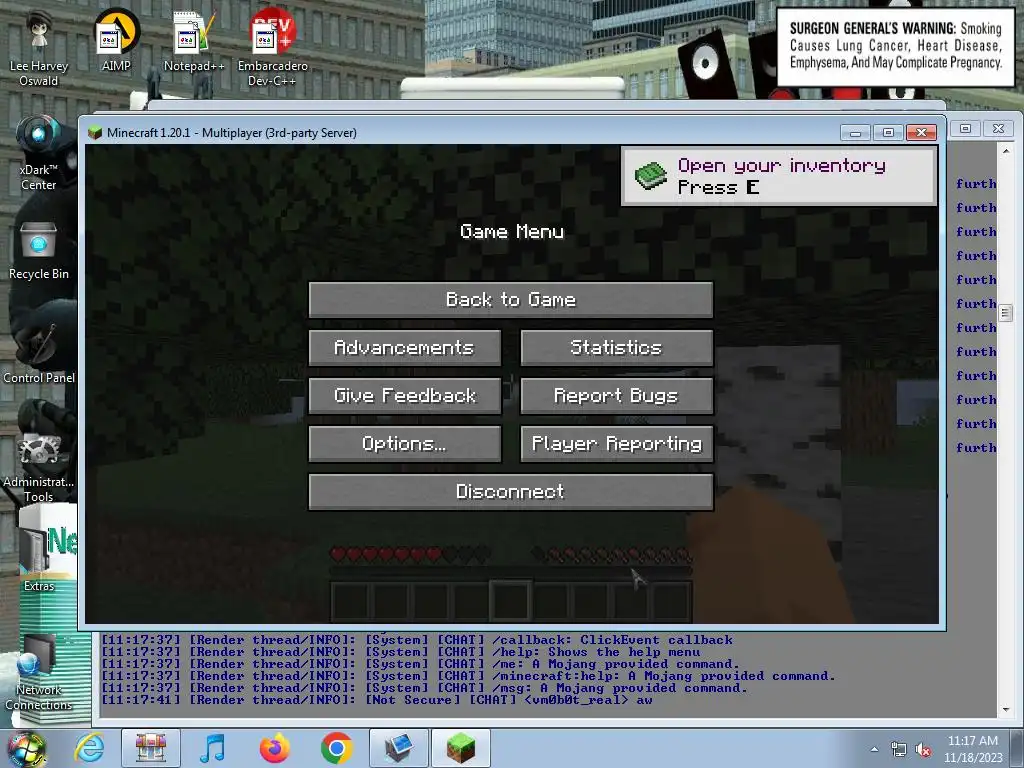Click the green book icon in tutorial toast

[650, 176]
